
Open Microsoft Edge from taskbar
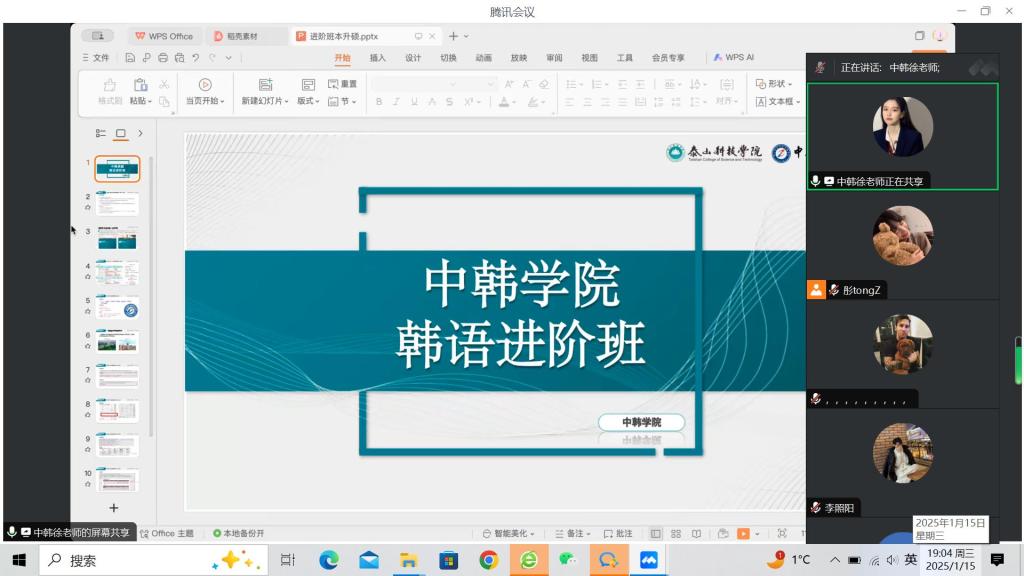pos(329,560)
